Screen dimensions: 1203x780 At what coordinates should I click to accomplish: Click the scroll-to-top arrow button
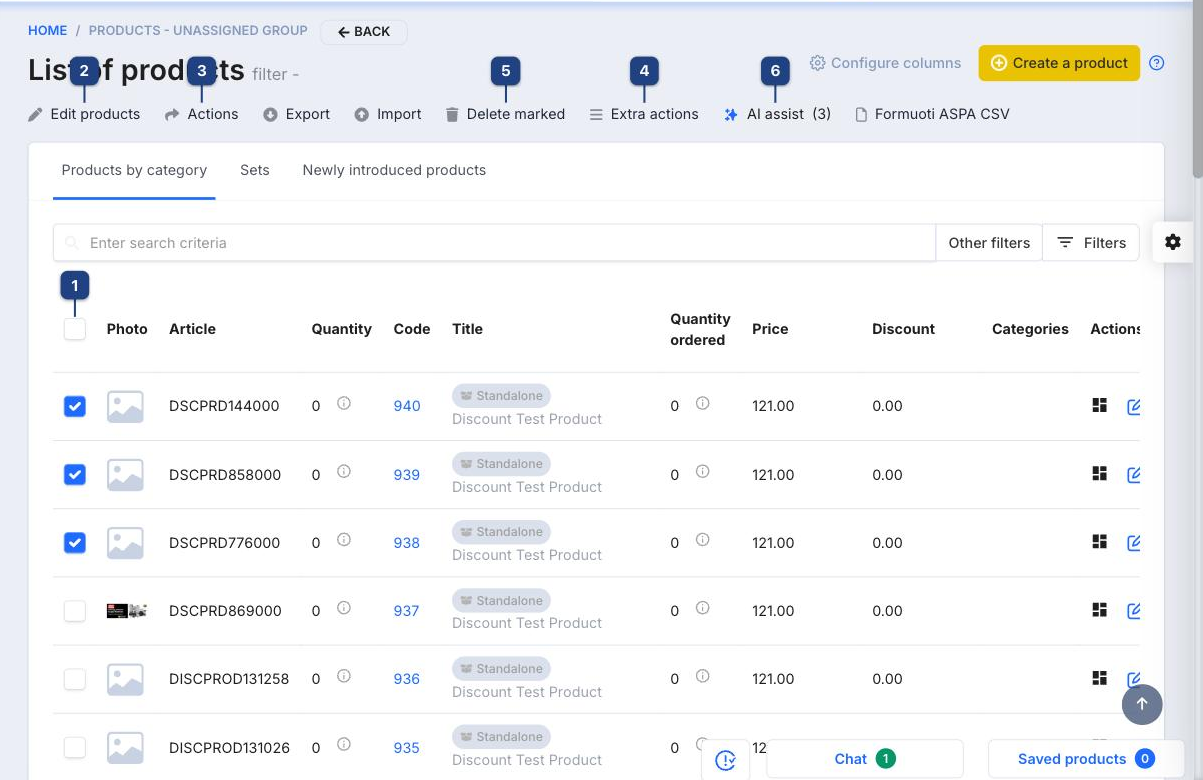tap(1142, 704)
